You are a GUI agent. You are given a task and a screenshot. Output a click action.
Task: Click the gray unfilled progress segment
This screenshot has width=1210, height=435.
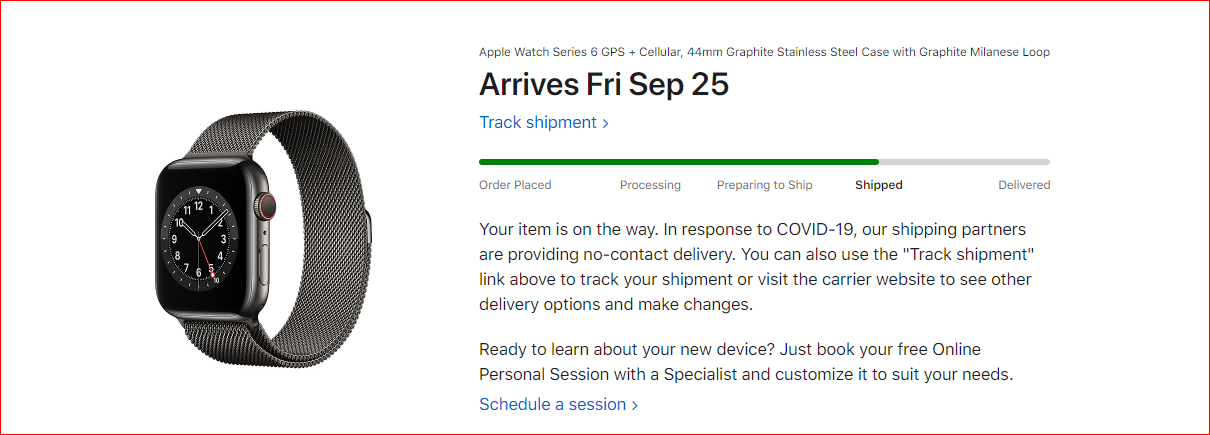pyautogui.click(x=964, y=161)
